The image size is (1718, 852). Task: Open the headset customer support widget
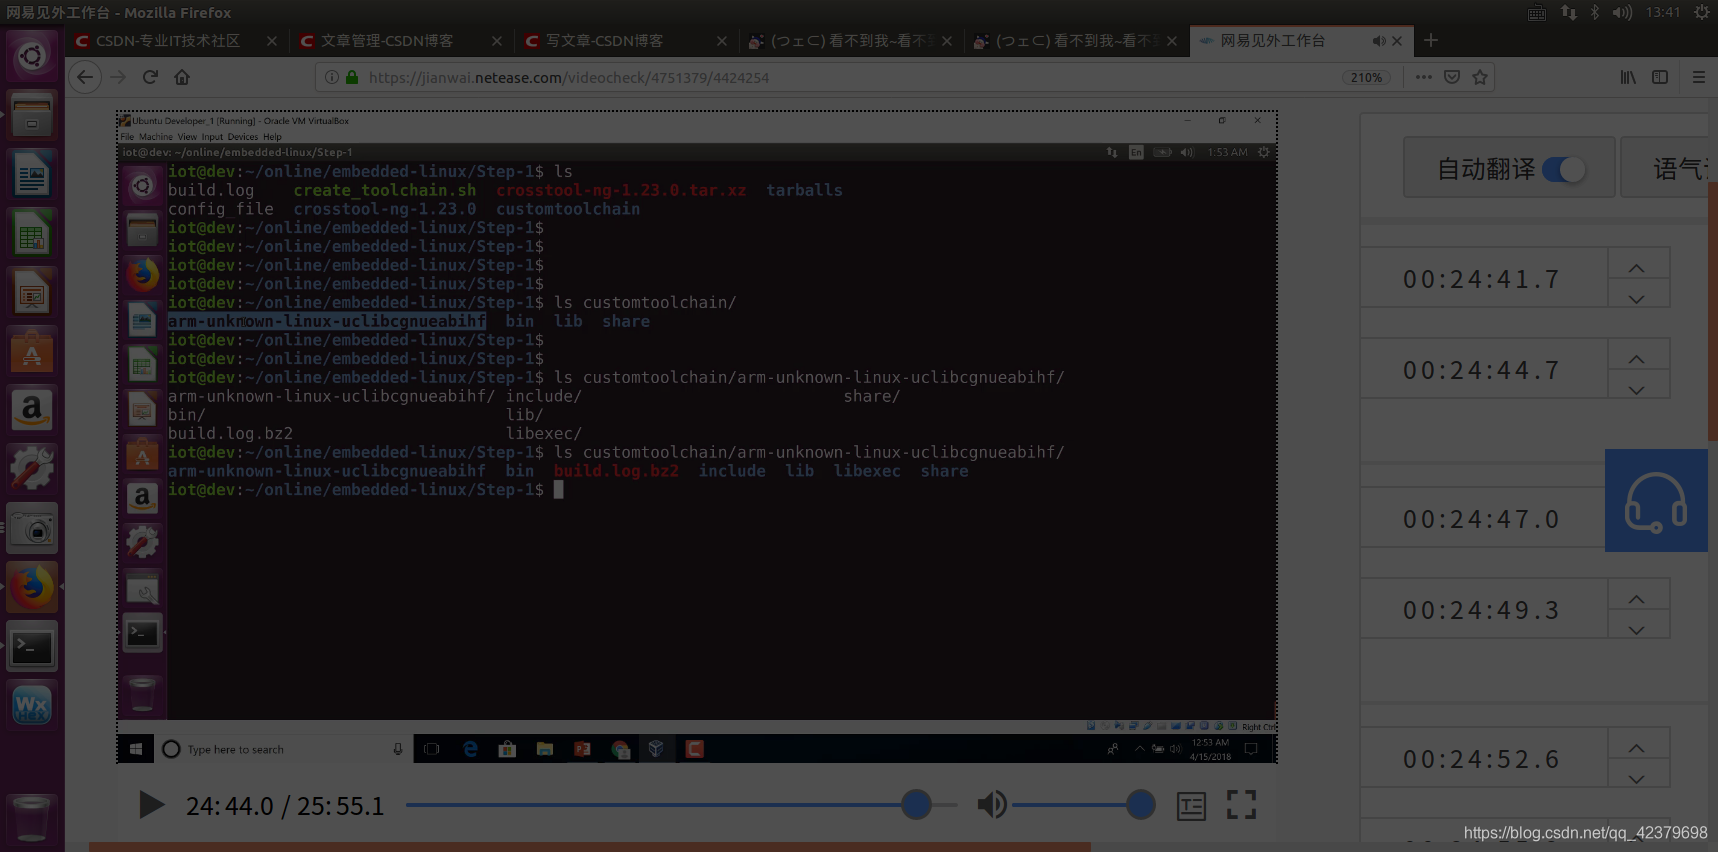click(1656, 500)
